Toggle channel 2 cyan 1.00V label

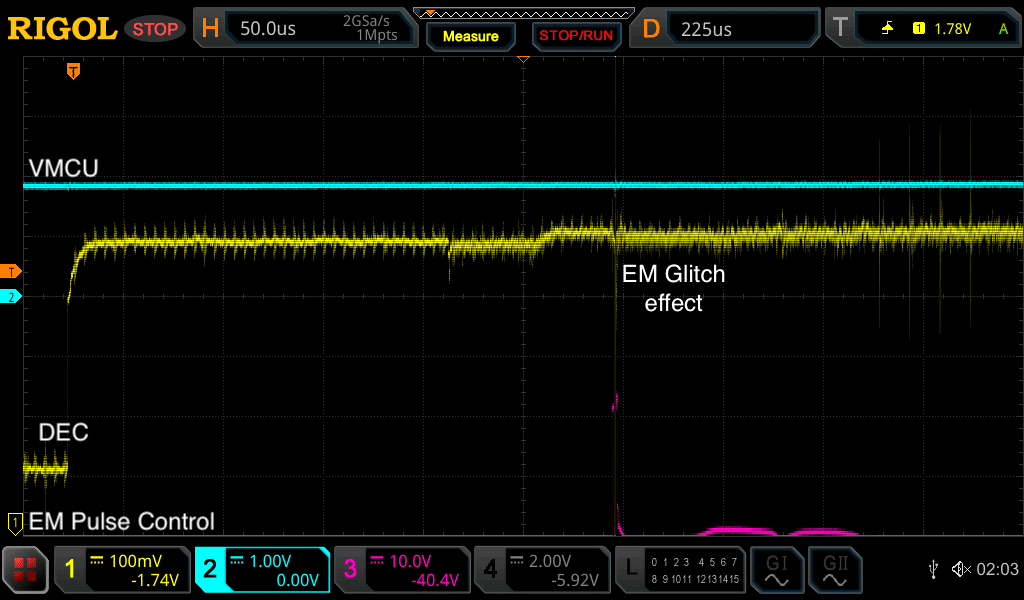(262, 570)
